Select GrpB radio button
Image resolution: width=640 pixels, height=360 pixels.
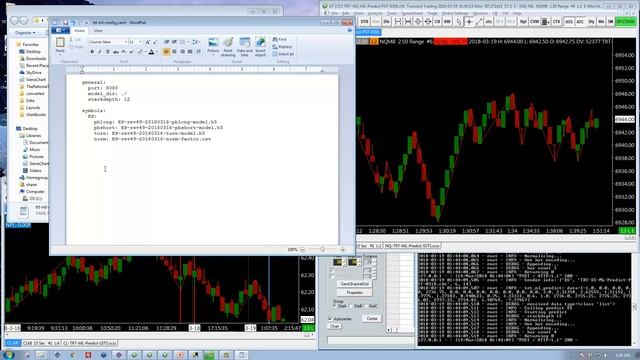point(351,306)
